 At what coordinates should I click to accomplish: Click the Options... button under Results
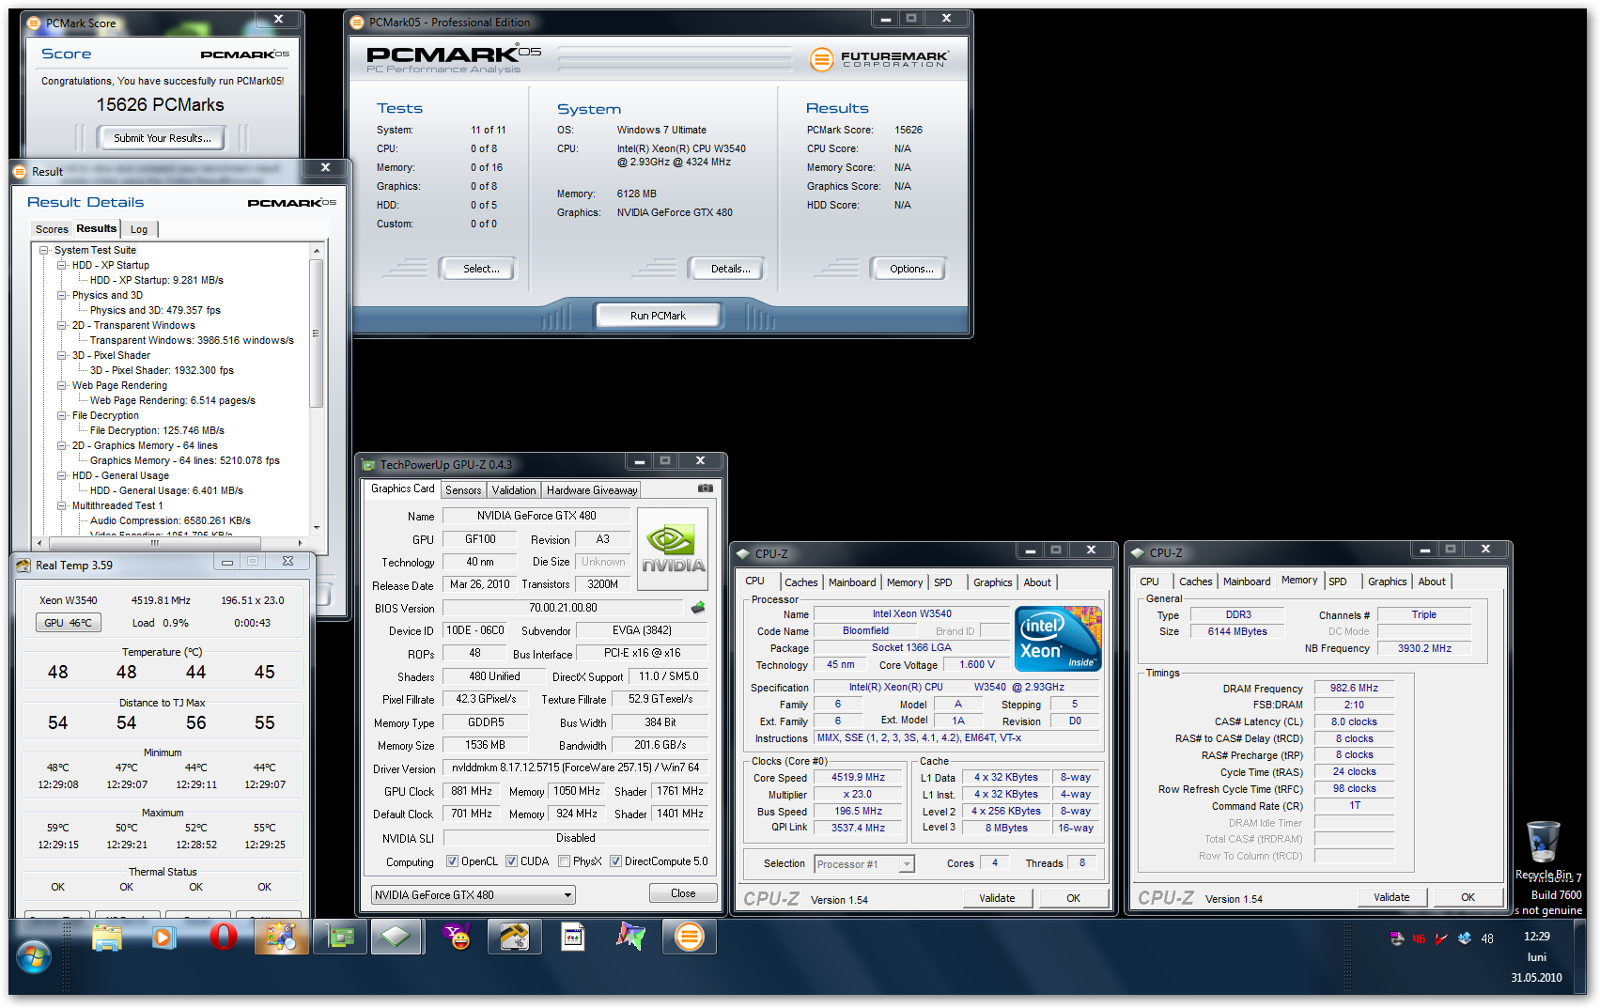(x=912, y=268)
